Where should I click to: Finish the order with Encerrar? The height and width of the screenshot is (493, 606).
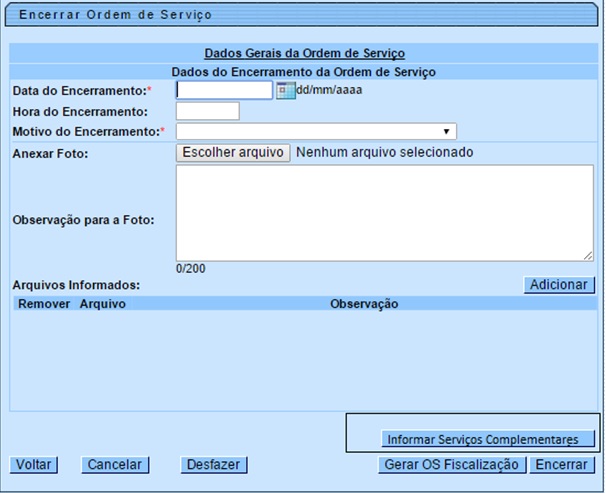coord(561,465)
